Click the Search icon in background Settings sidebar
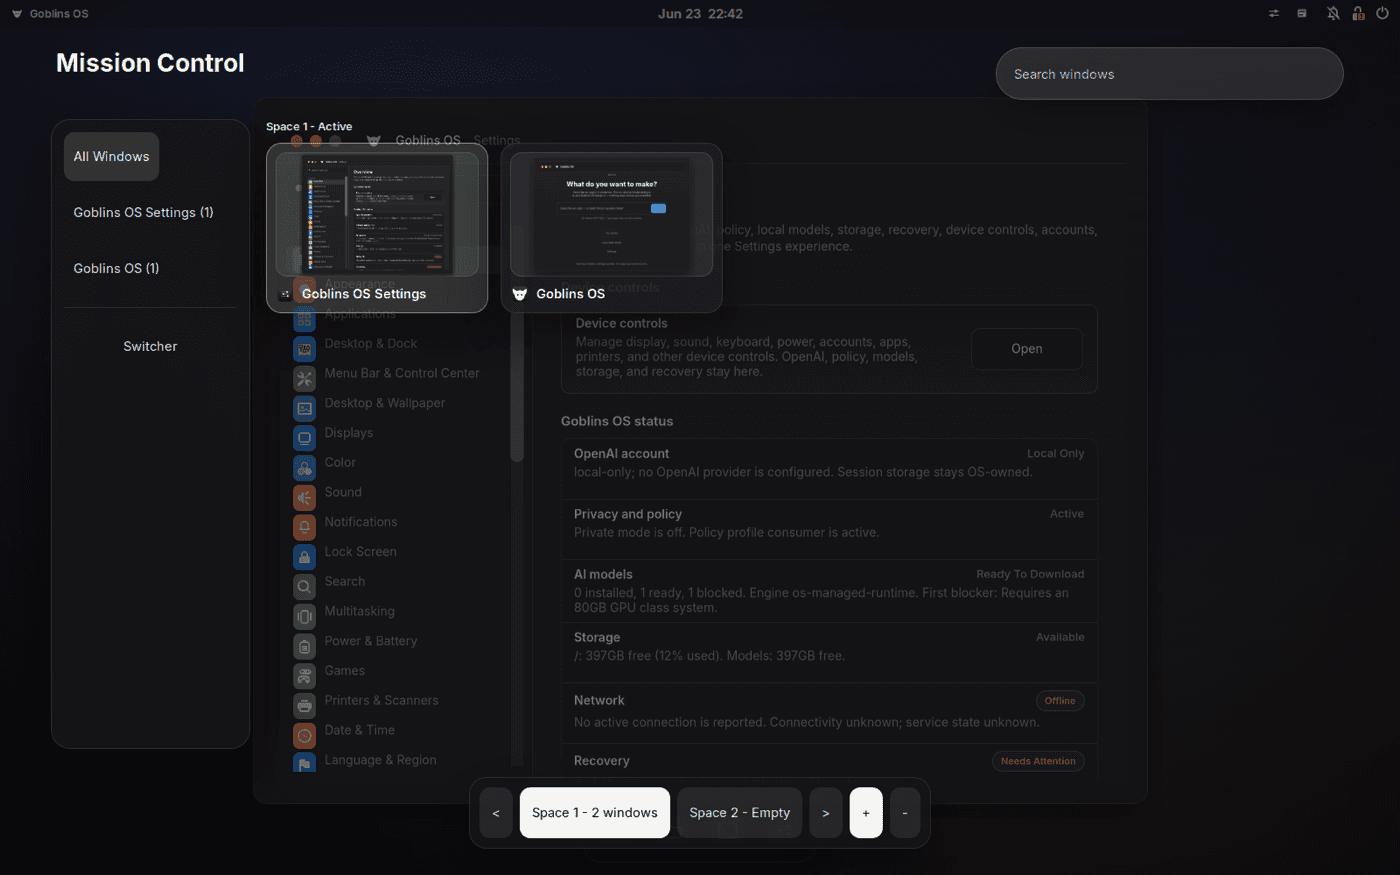The image size is (1400, 875). pyautogui.click(x=304, y=587)
